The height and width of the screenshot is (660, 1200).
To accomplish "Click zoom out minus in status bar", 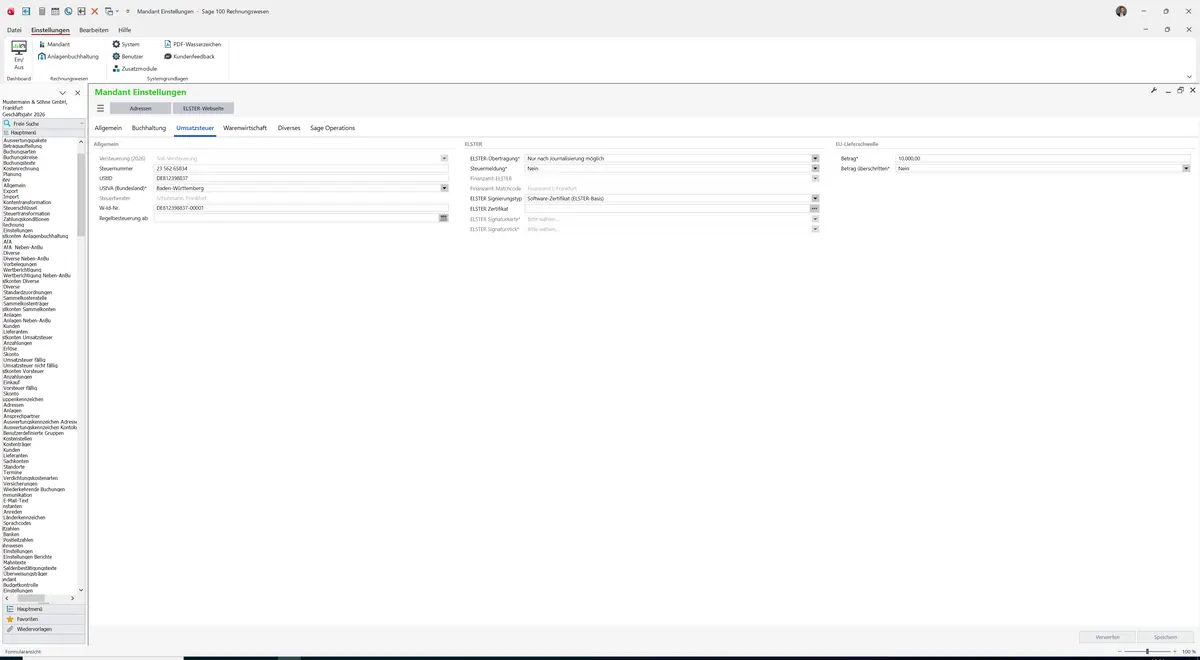I will (1119, 652).
